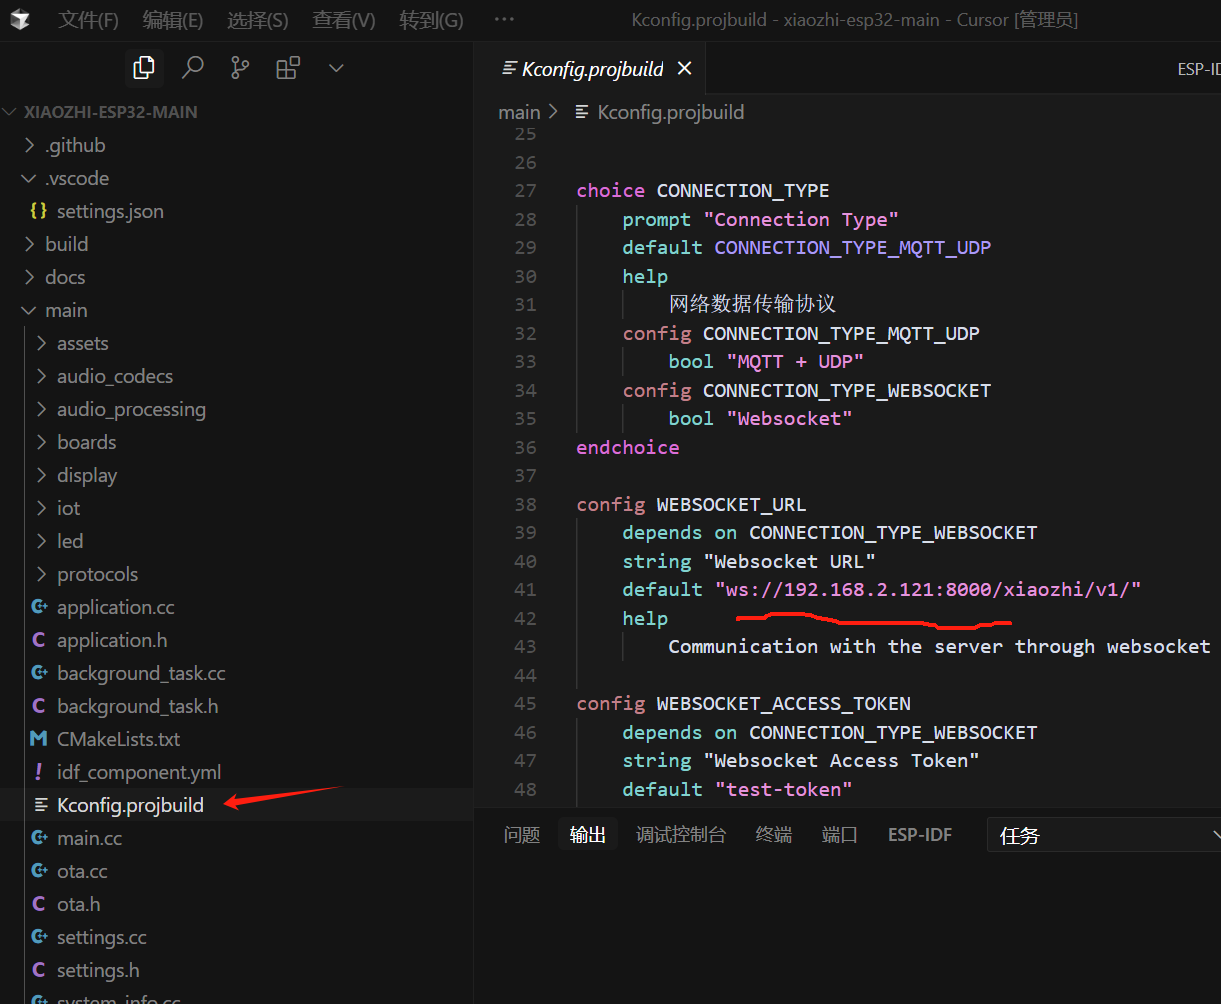Expand the .github folder
Screen dimensions: 1221x1004
click(x=75, y=145)
